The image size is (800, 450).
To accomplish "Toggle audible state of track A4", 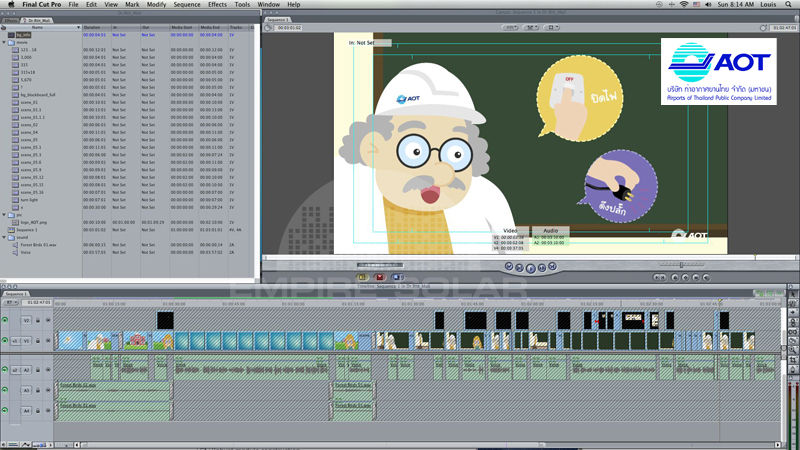I will (x=5, y=411).
